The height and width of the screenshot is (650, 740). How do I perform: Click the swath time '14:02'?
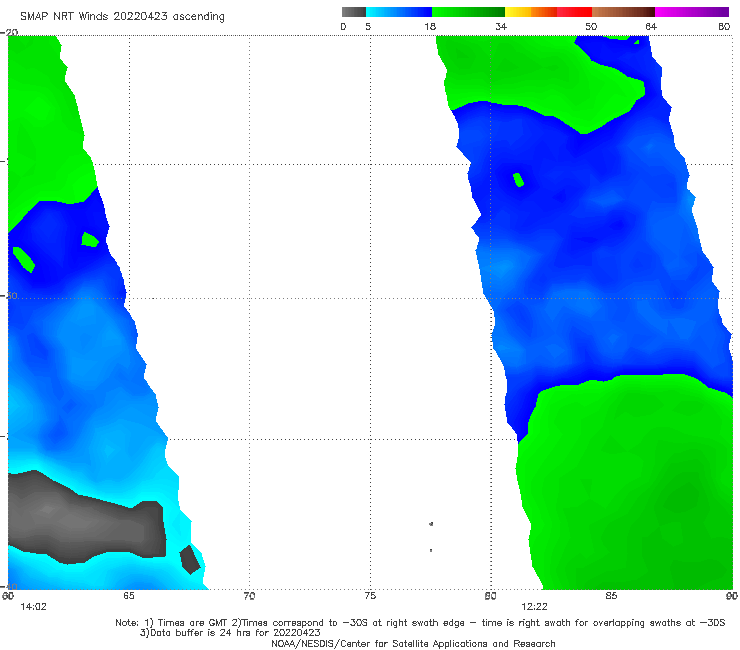pos(34,607)
